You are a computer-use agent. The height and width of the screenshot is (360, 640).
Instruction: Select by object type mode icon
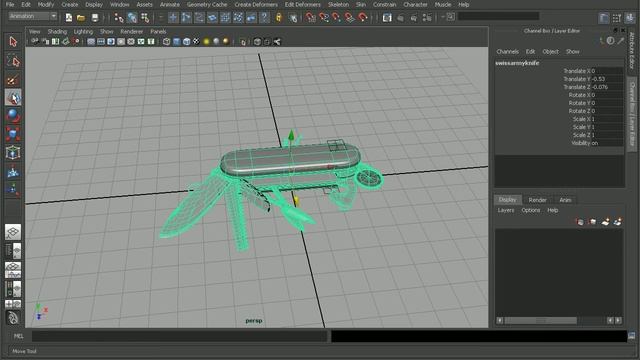(132, 18)
